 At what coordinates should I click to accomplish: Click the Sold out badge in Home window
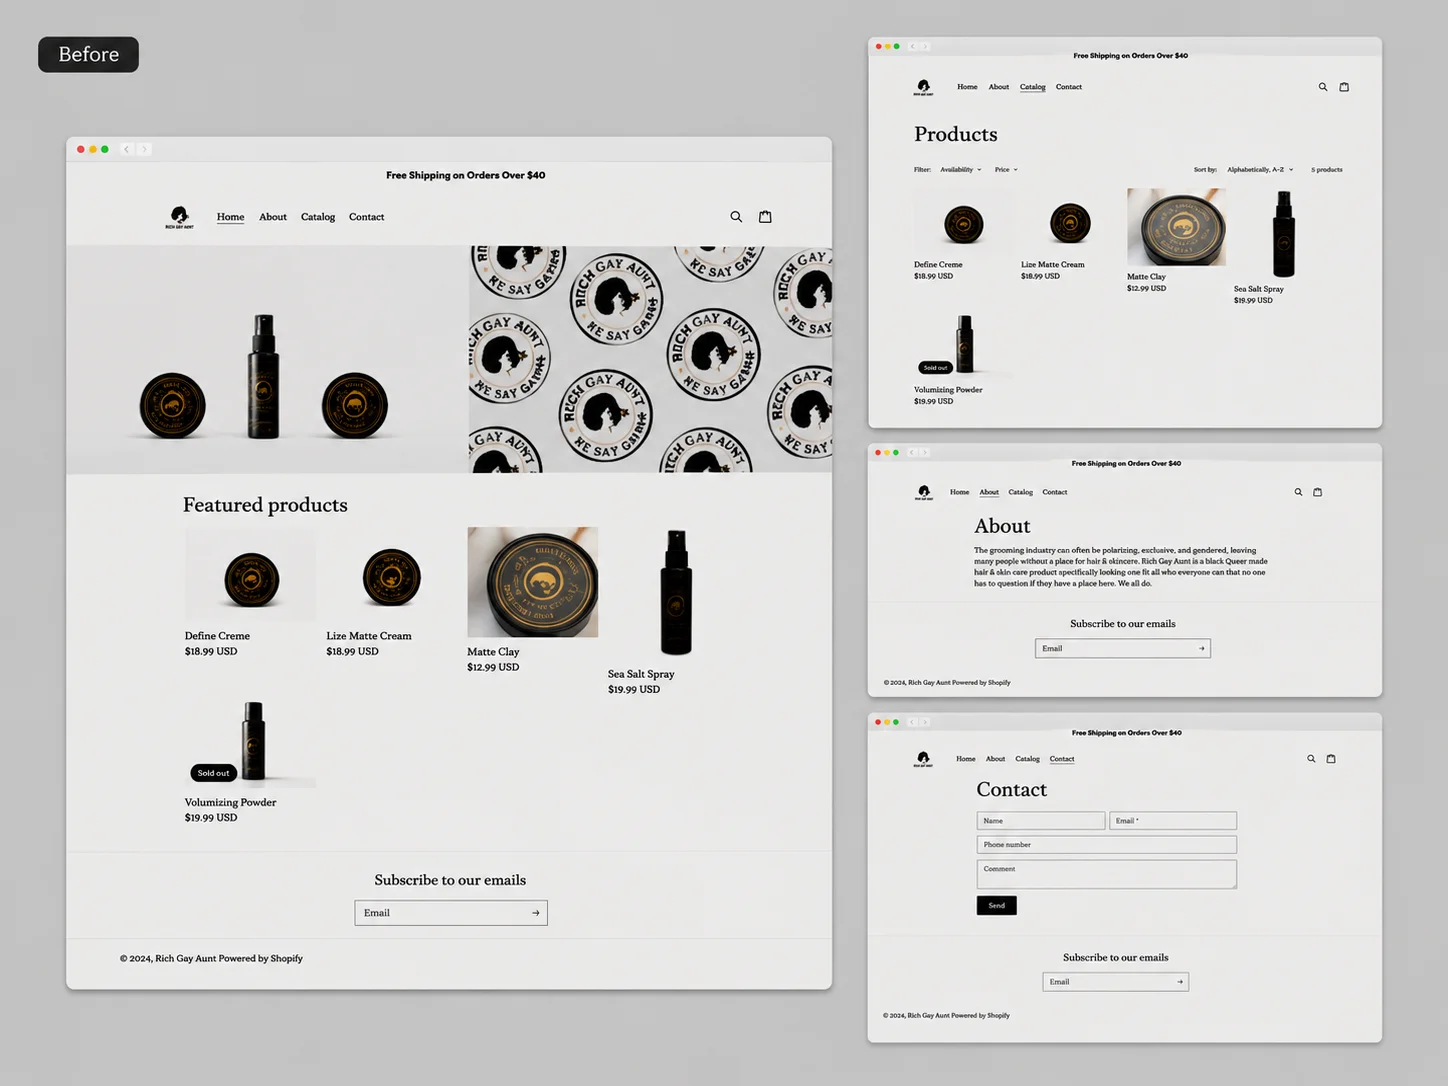pos(213,773)
